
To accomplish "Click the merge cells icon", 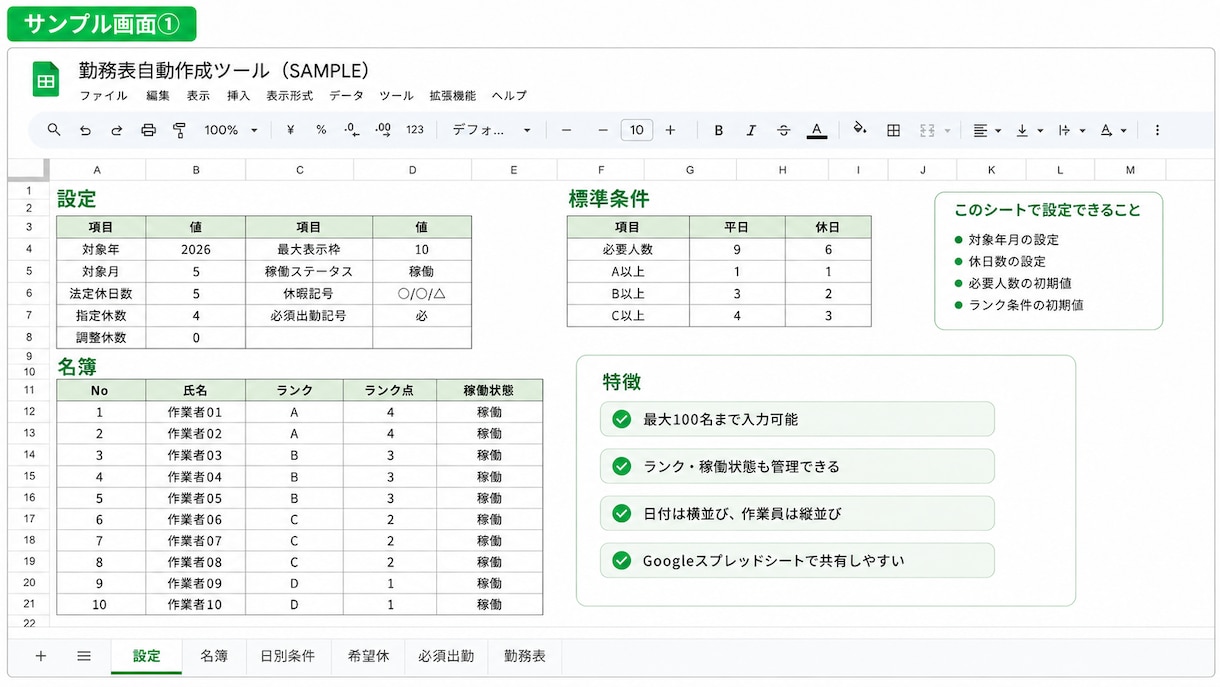I will click(x=926, y=130).
